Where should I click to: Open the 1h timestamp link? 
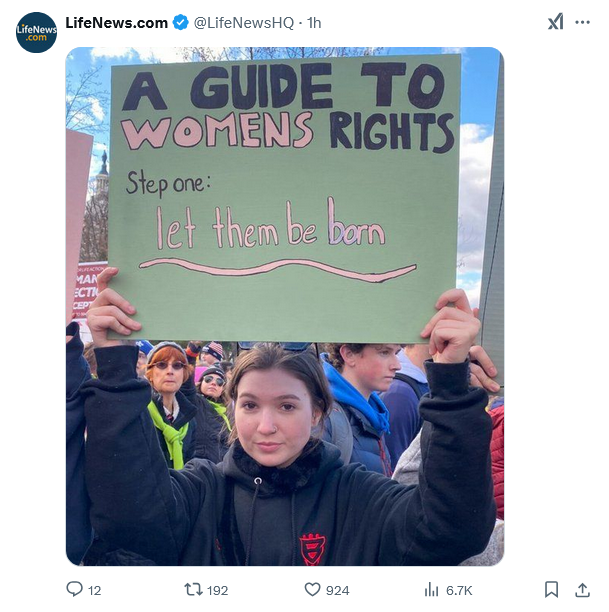tap(314, 23)
